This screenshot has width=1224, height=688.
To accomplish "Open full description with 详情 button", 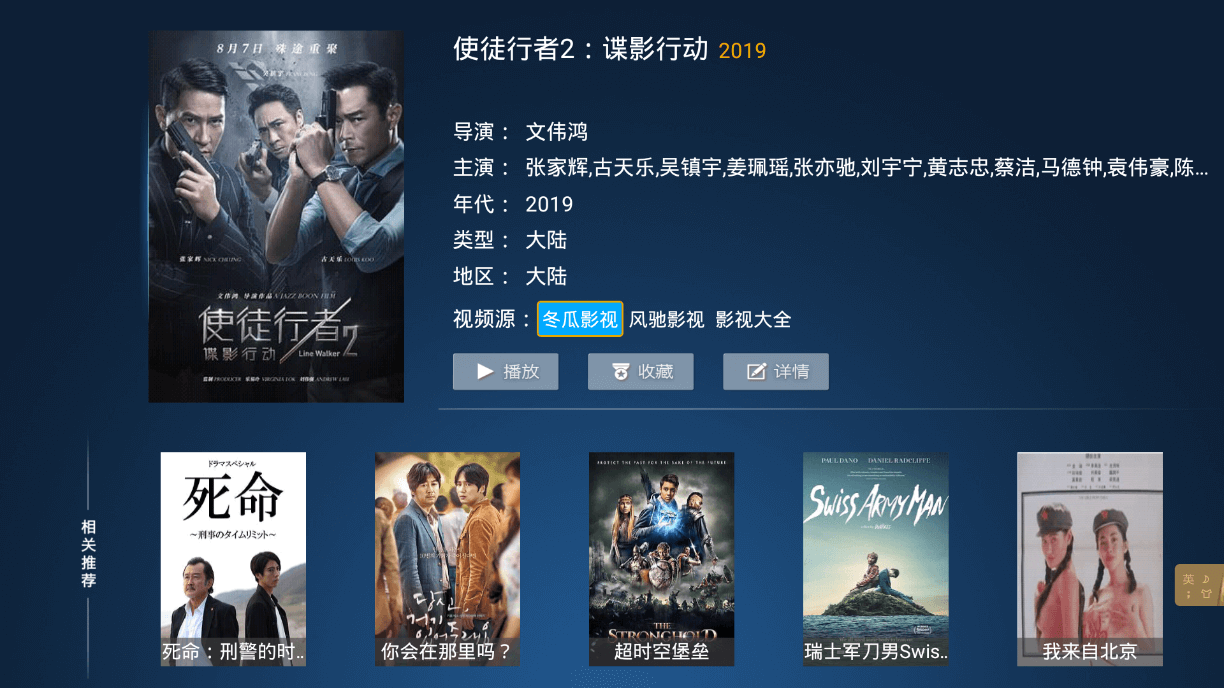I will 776,372.
